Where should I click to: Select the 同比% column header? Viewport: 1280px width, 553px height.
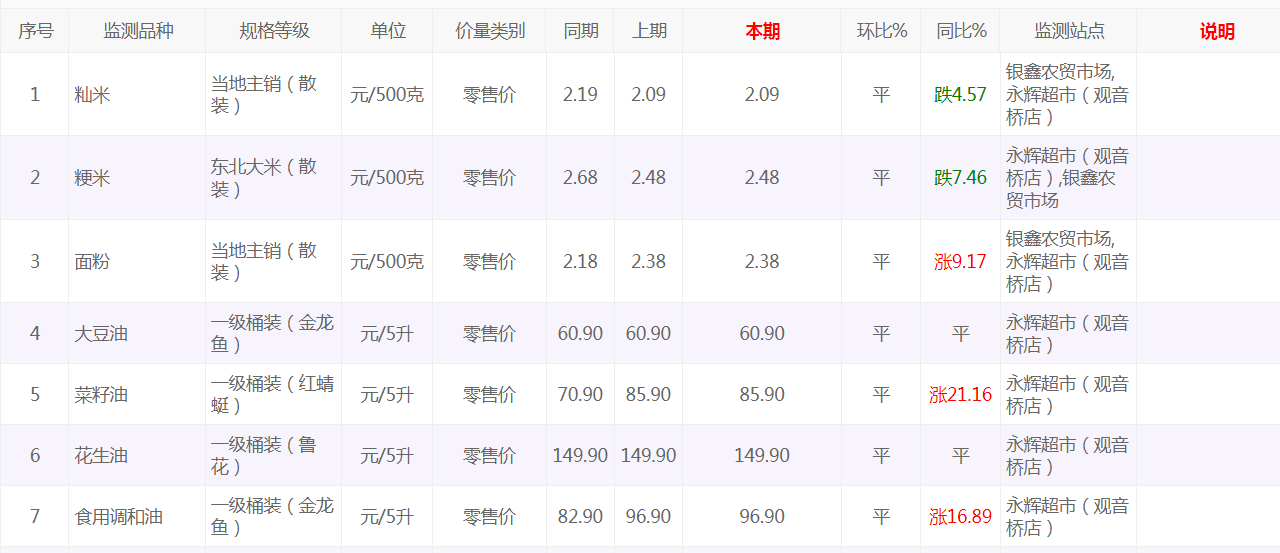point(961,31)
